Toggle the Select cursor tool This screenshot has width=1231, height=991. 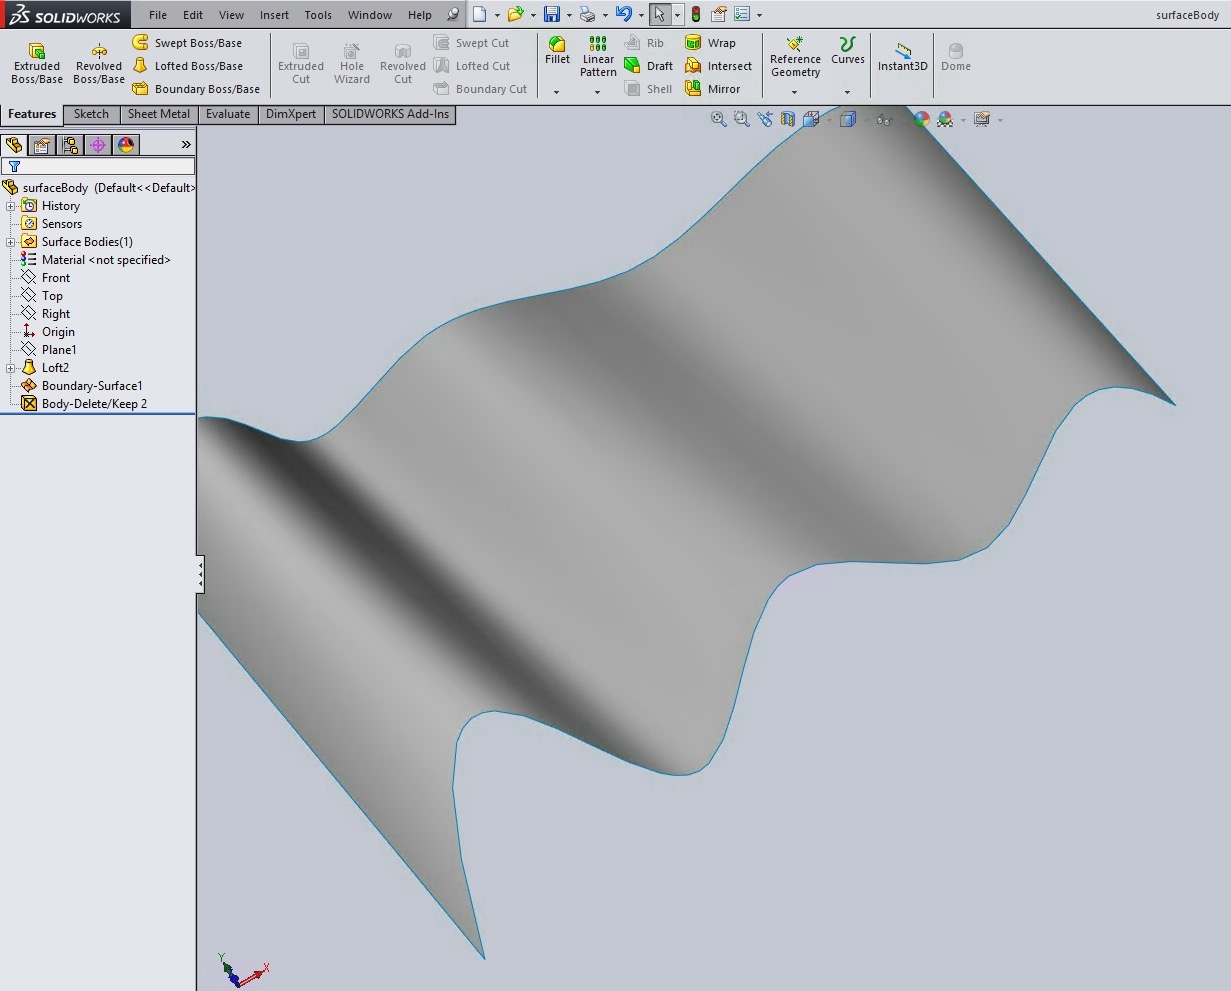pyautogui.click(x=659, y=14)
